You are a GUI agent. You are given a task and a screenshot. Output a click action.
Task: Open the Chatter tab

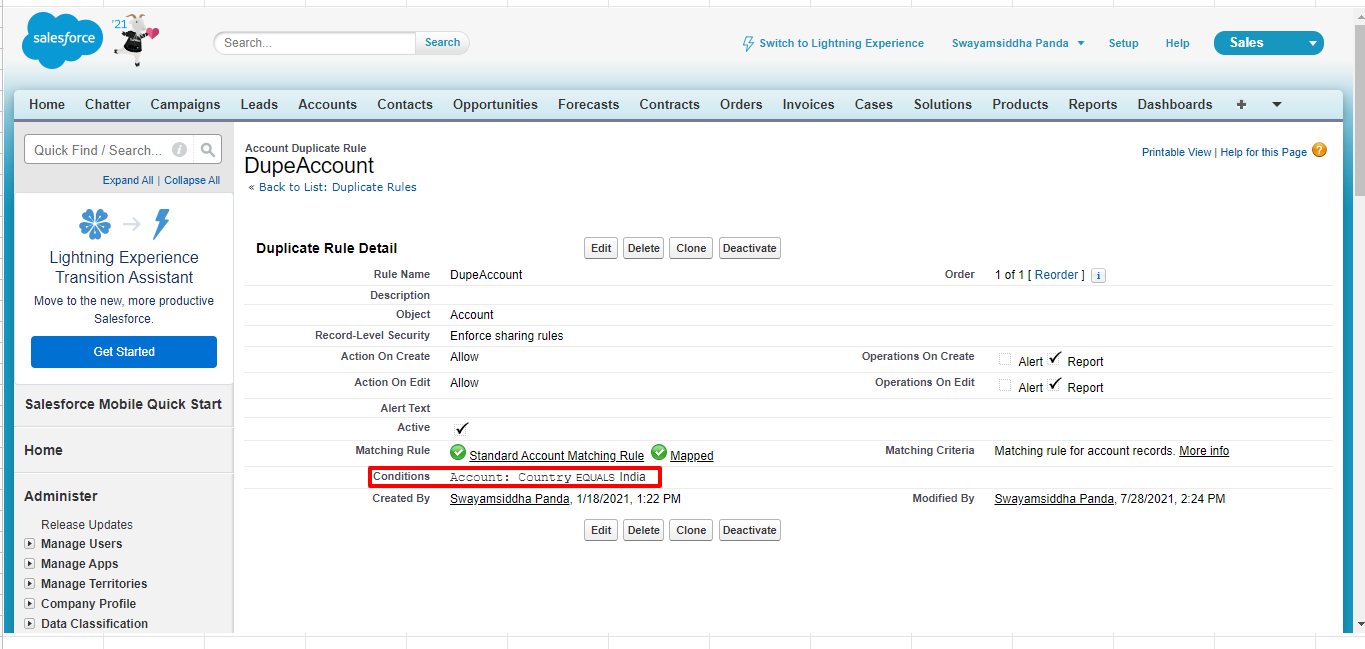pos(108,104)
